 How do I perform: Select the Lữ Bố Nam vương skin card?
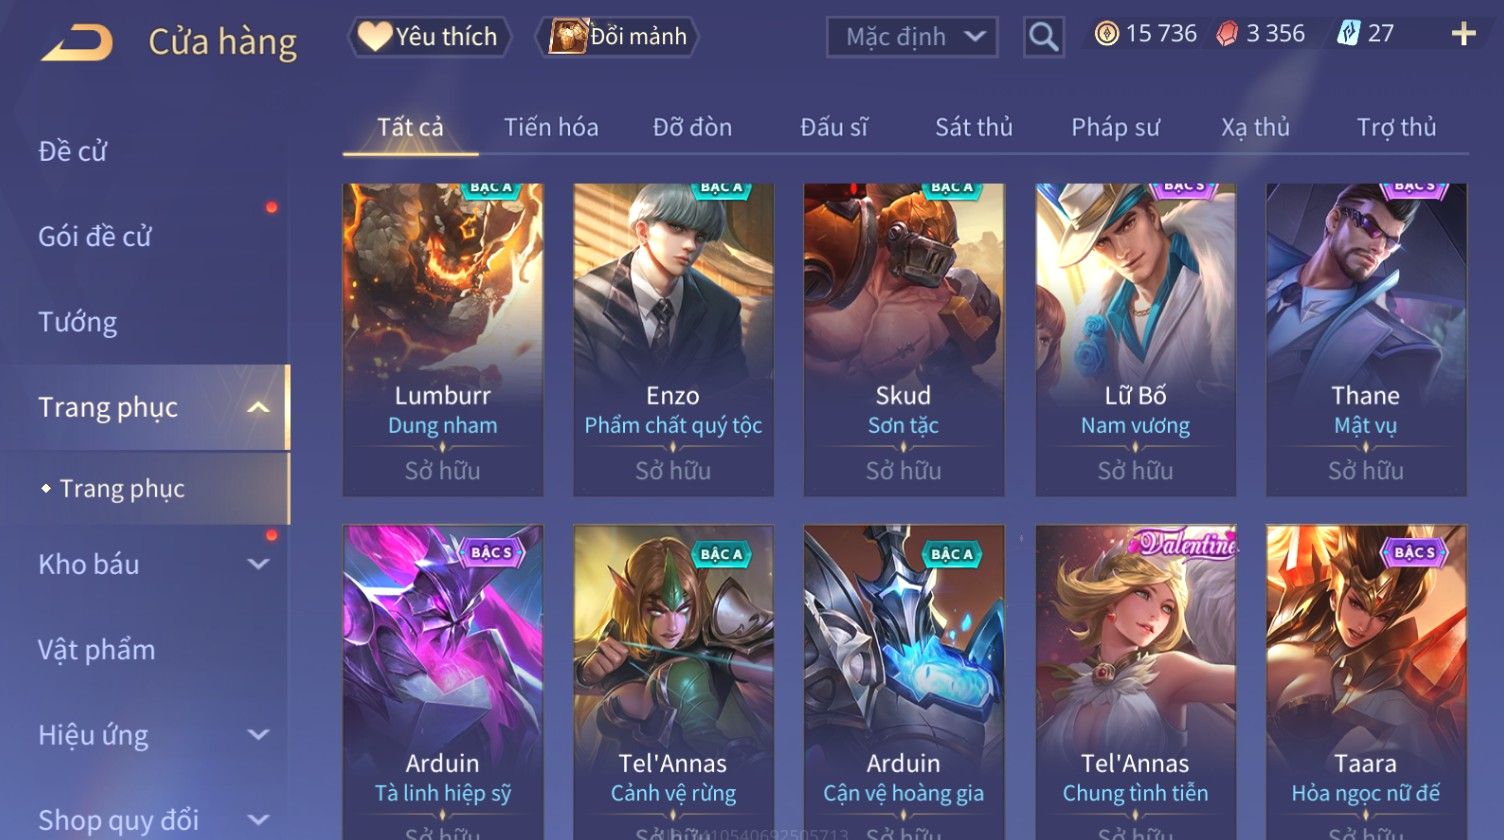coord(1135,340)
